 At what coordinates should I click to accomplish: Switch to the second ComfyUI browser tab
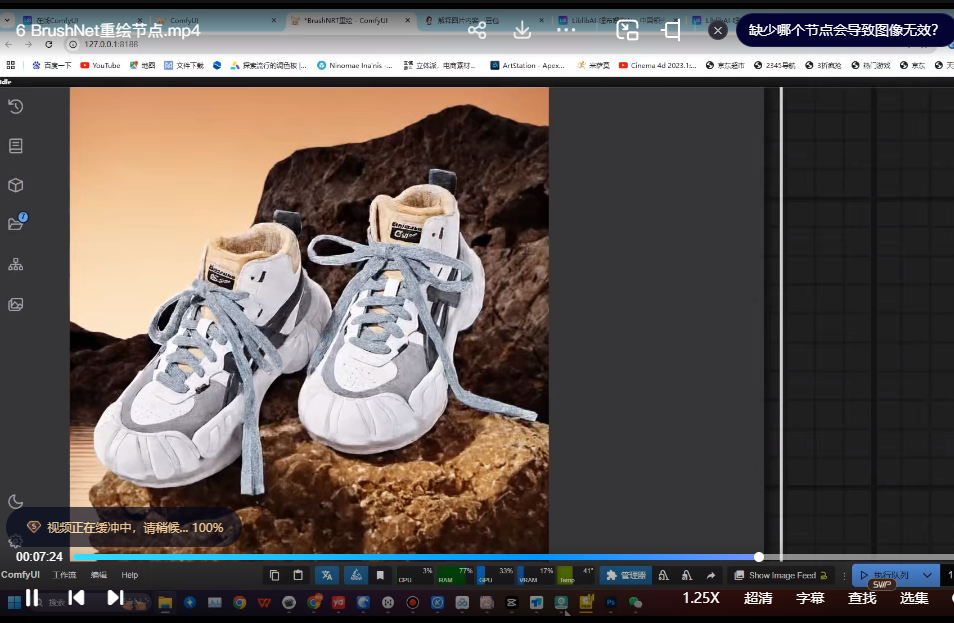[217, 21]
